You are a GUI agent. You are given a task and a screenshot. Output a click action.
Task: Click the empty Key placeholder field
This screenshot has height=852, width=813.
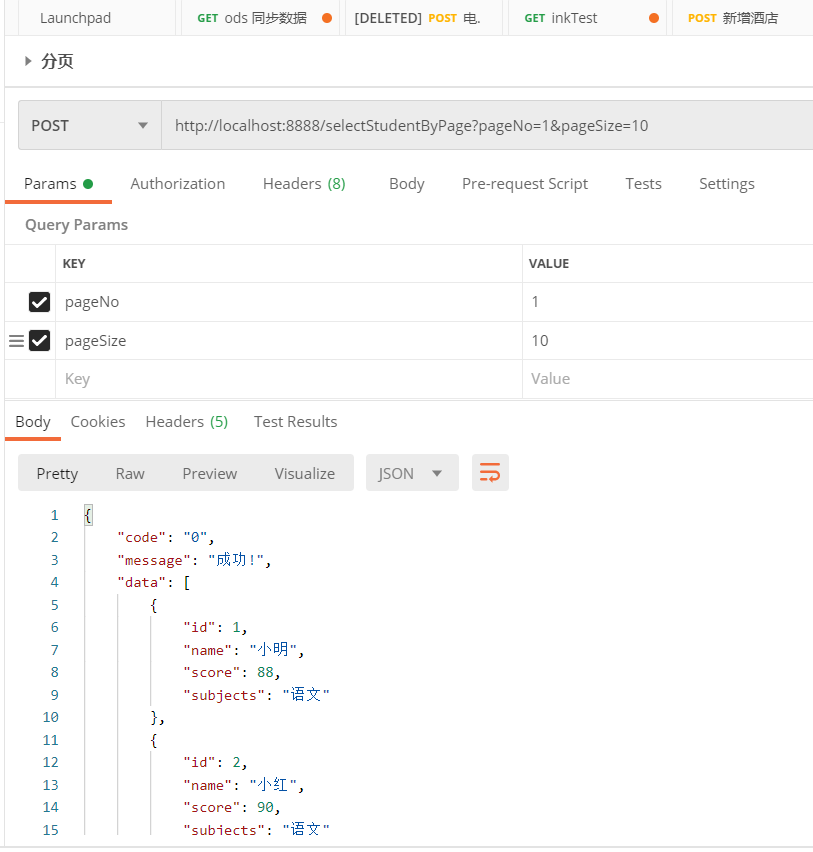289,379
